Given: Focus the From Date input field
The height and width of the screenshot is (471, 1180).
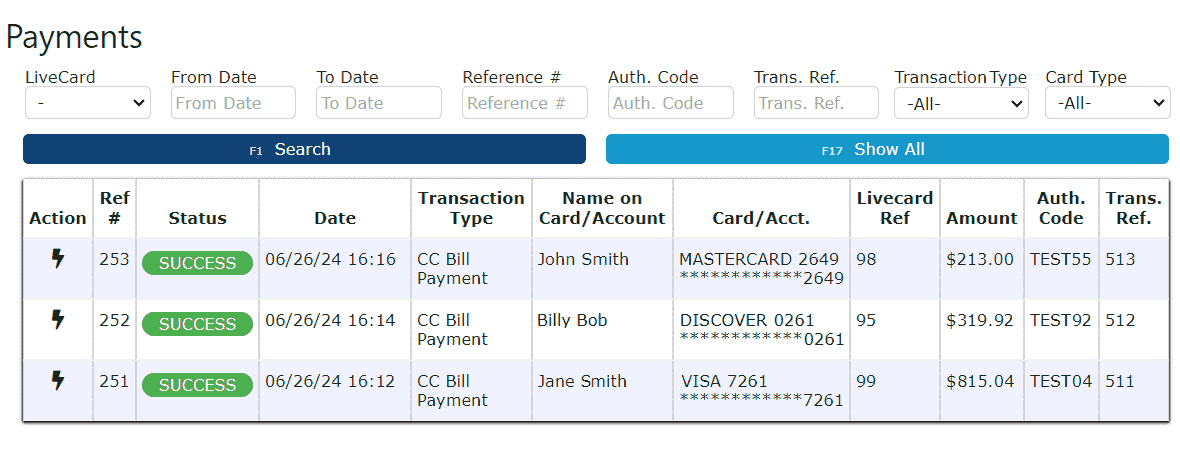Looking at the screenshot, I should click(233, 103).
